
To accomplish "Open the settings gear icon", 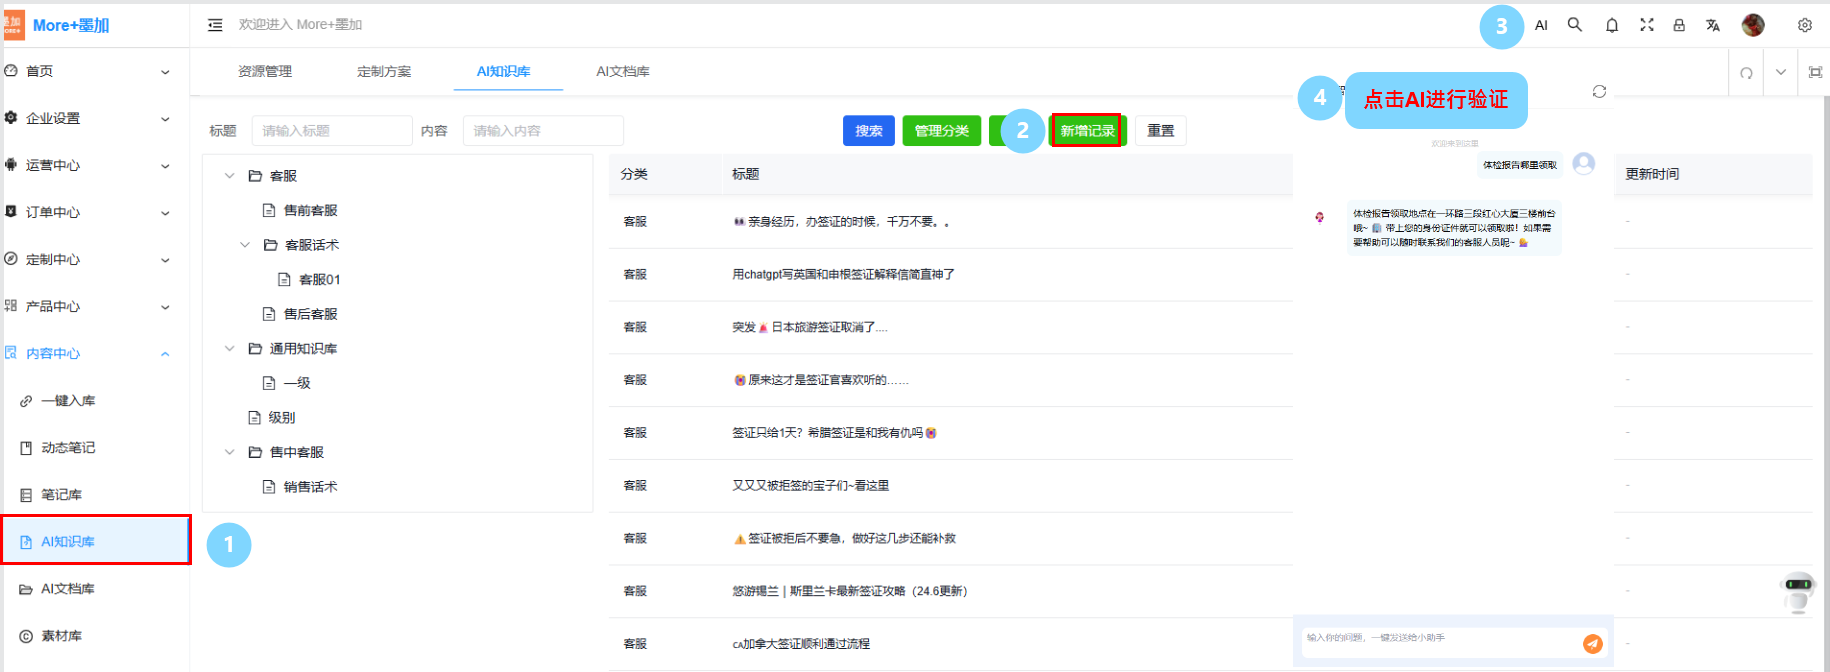I will pos(1805,25).
